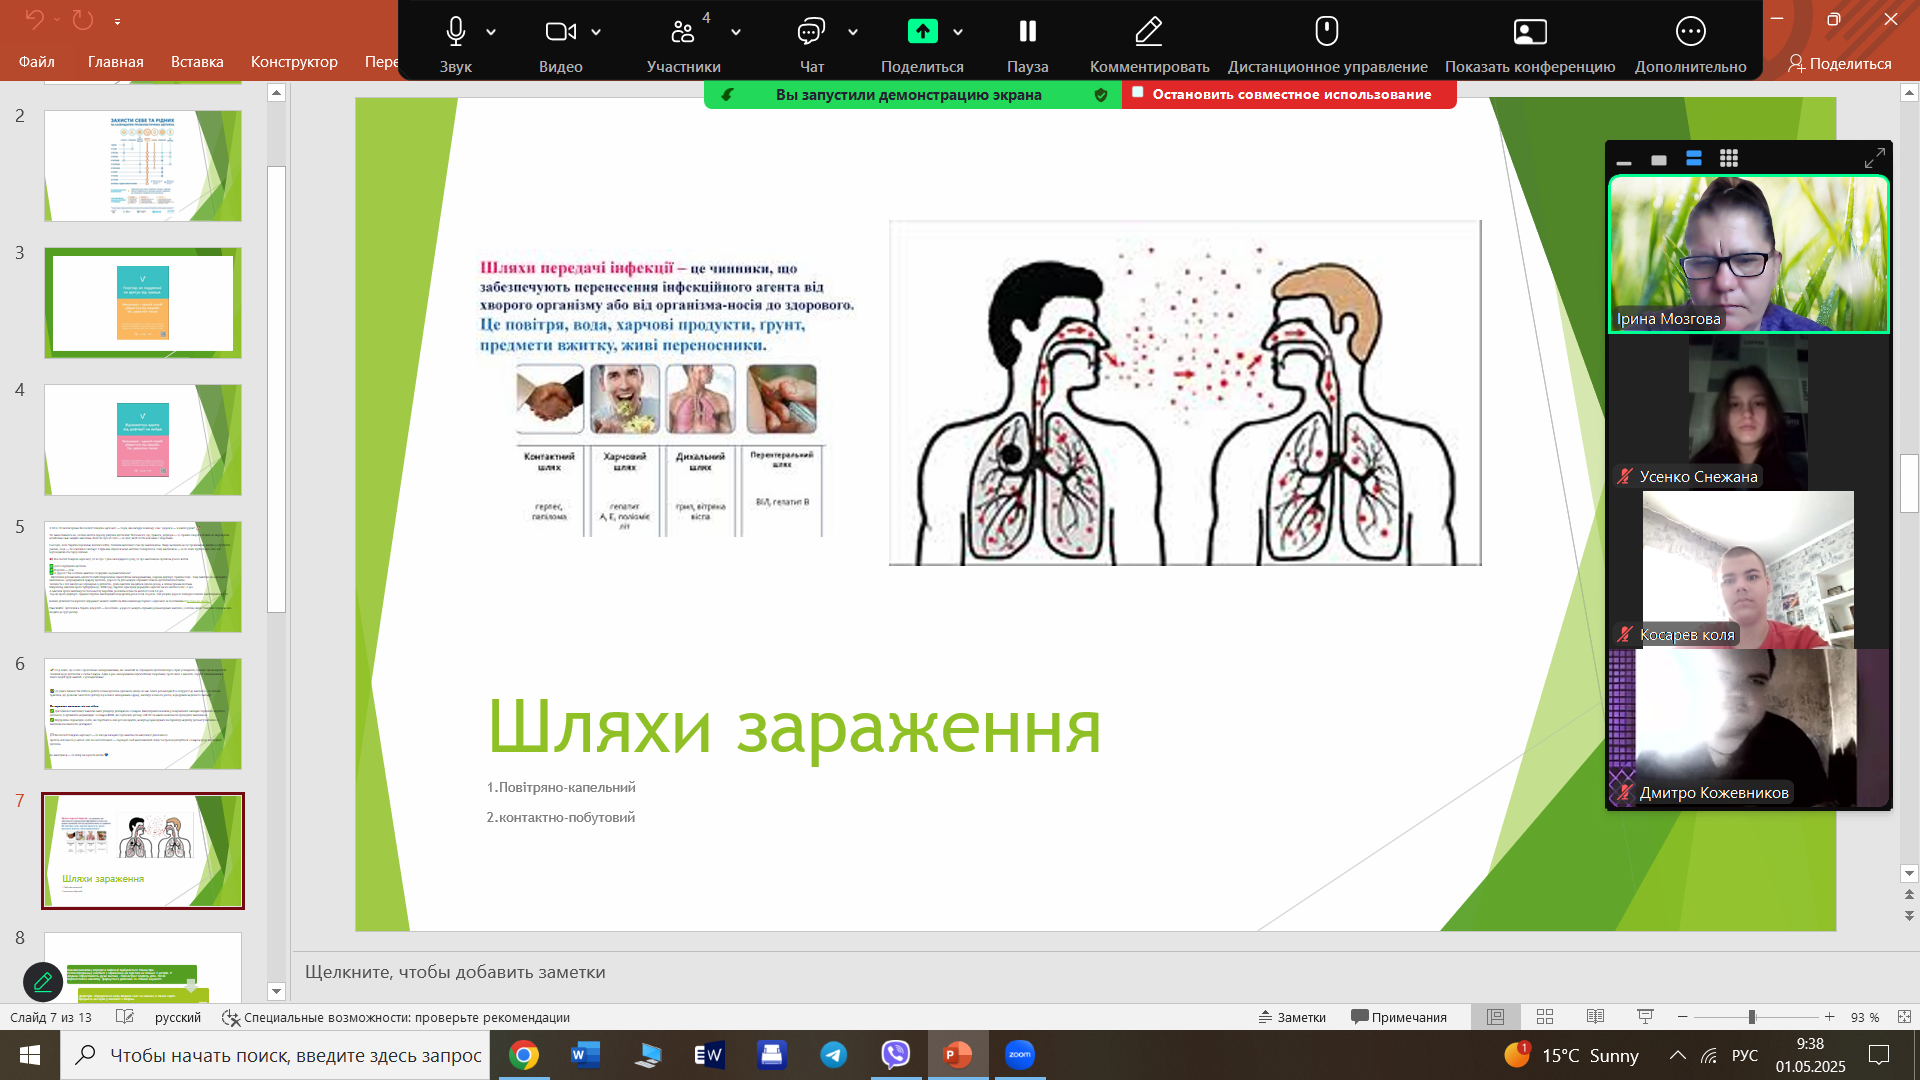The image size is (1920, 1080).
Task: Switch Zoom panel to grid view
Action: click(1729, 159)
